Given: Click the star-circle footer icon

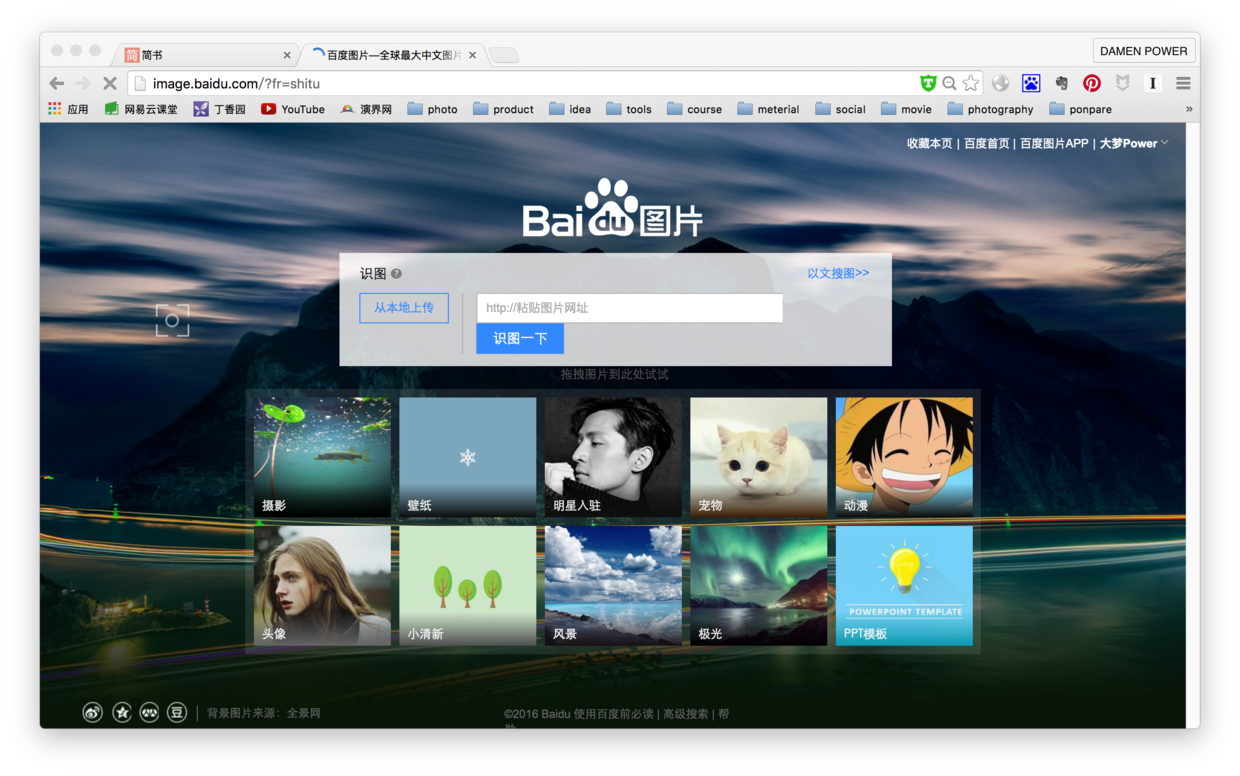Looking at the screenshot, I should [122, 713].
